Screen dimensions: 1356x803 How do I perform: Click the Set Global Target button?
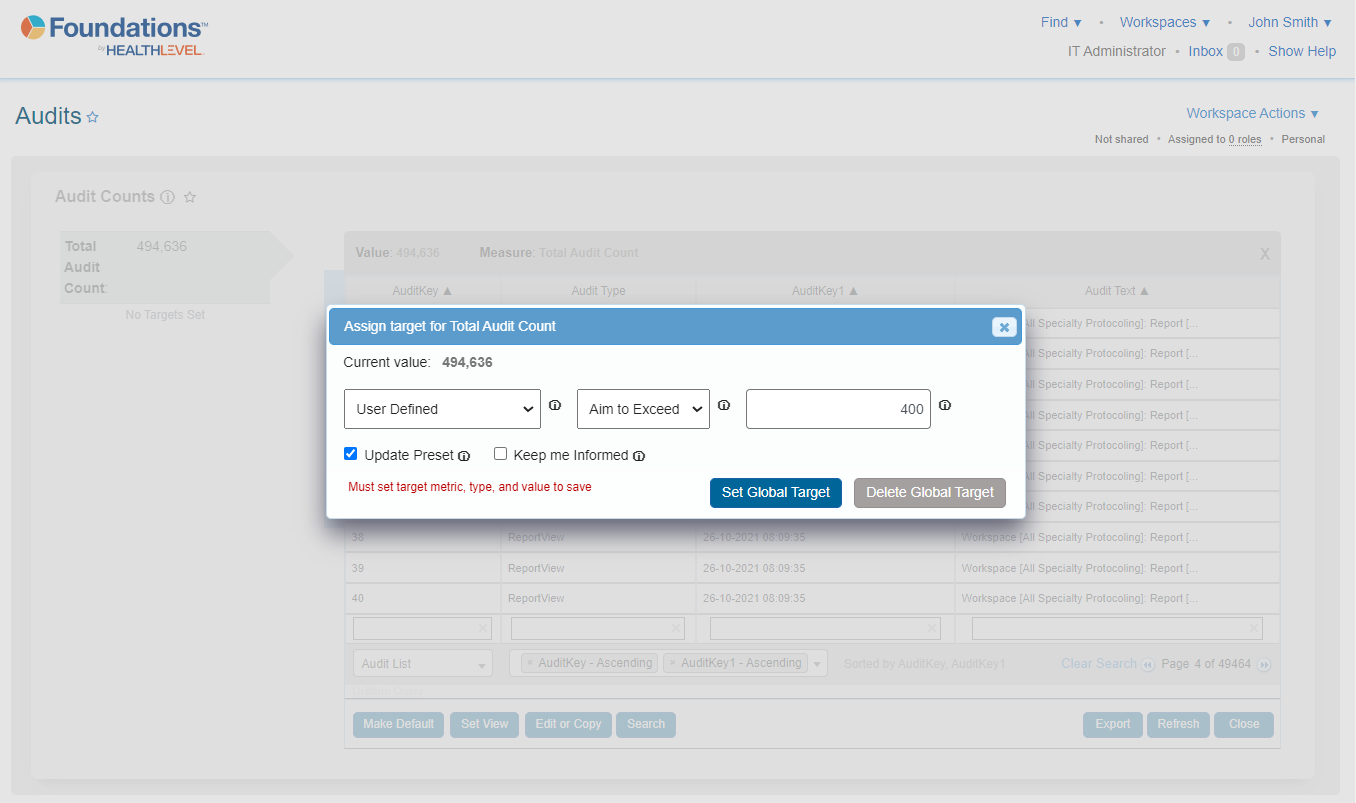(x=776, y=492)
